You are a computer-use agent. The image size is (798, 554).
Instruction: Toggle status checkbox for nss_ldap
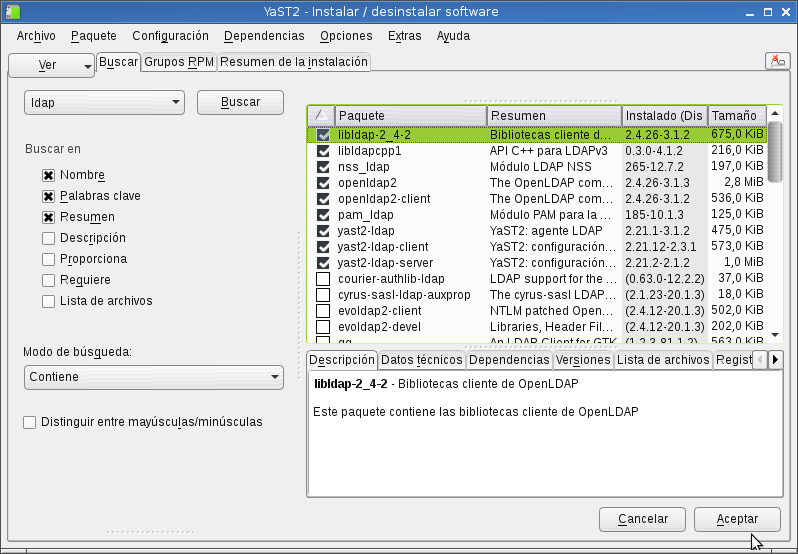tap(323, 167)
